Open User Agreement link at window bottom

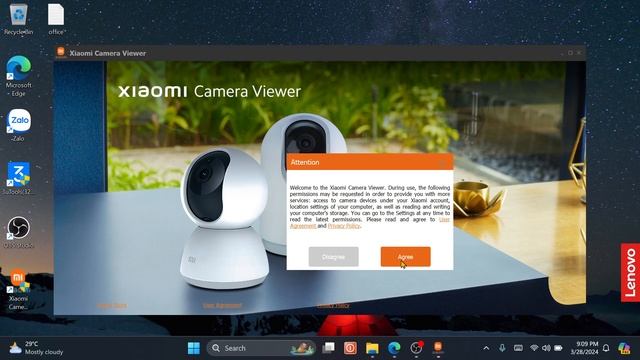[222, 305]
